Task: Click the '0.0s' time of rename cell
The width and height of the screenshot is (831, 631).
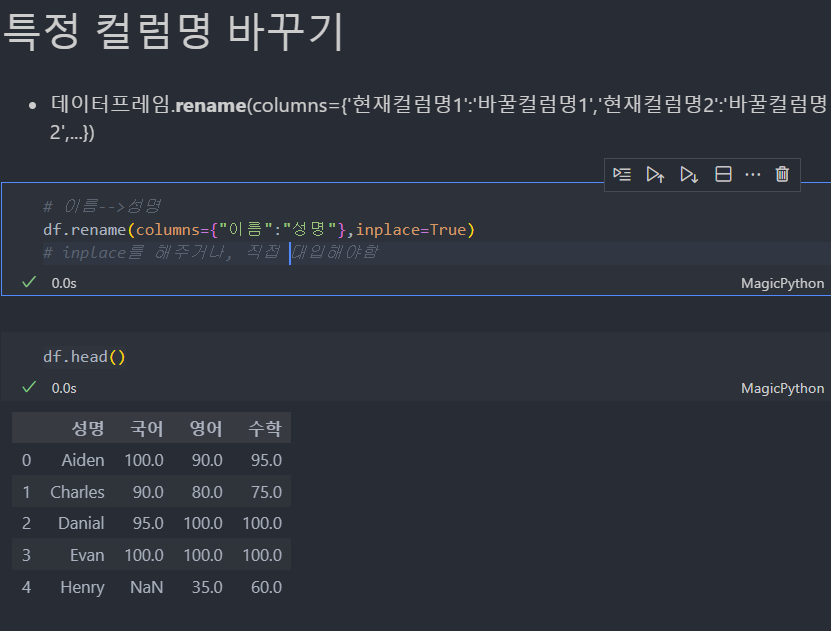Action: tap(64, 283)
